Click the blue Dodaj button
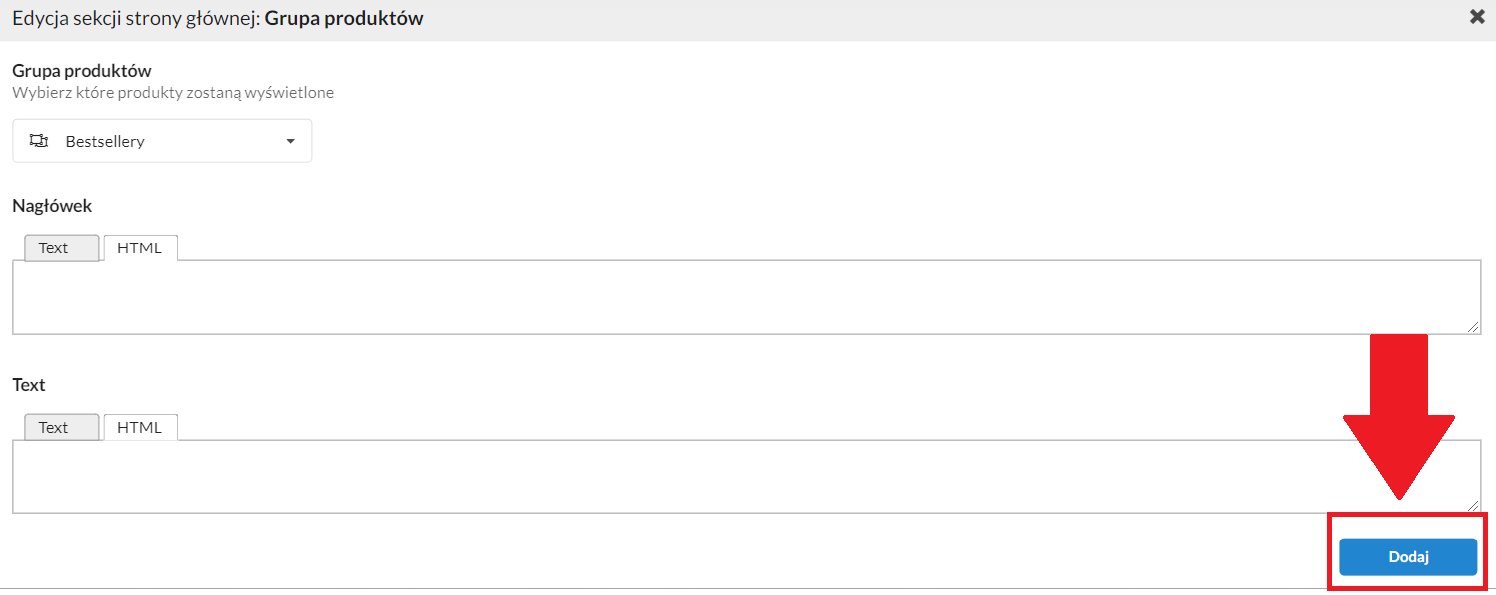 1408,557
